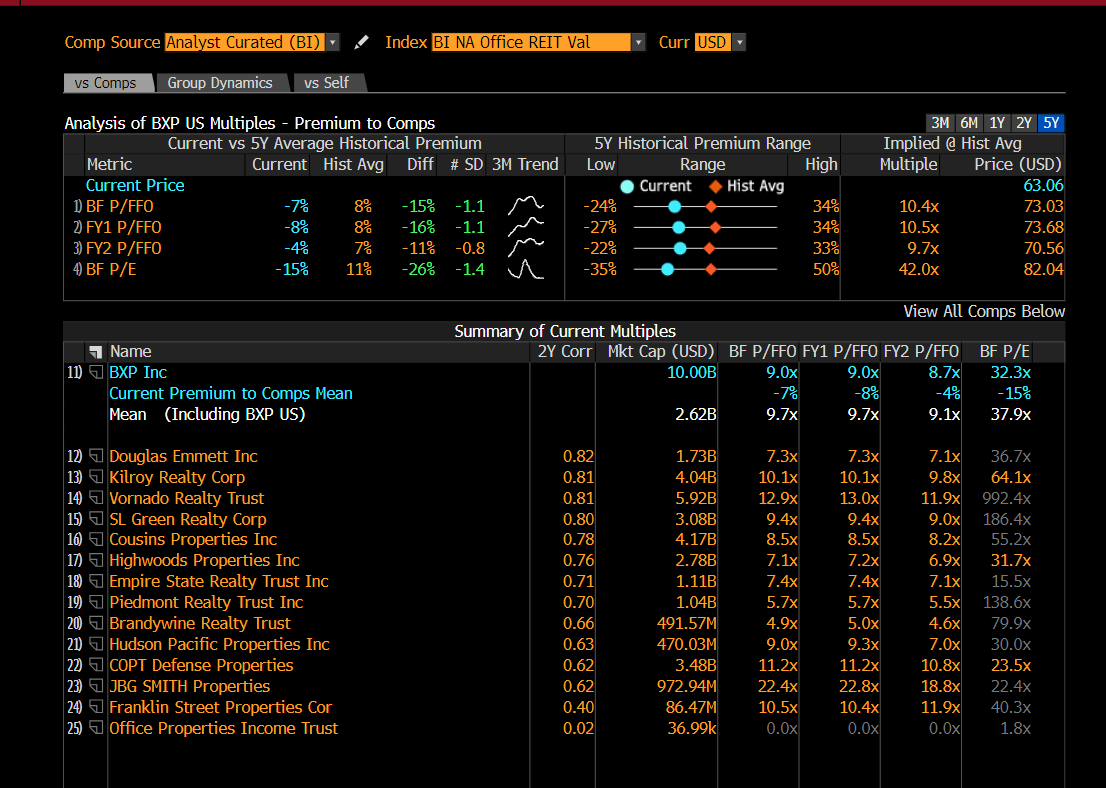Click the 63.06 current price value
The width and height of the screenshot is (1106, 788).
(1043, 186)
